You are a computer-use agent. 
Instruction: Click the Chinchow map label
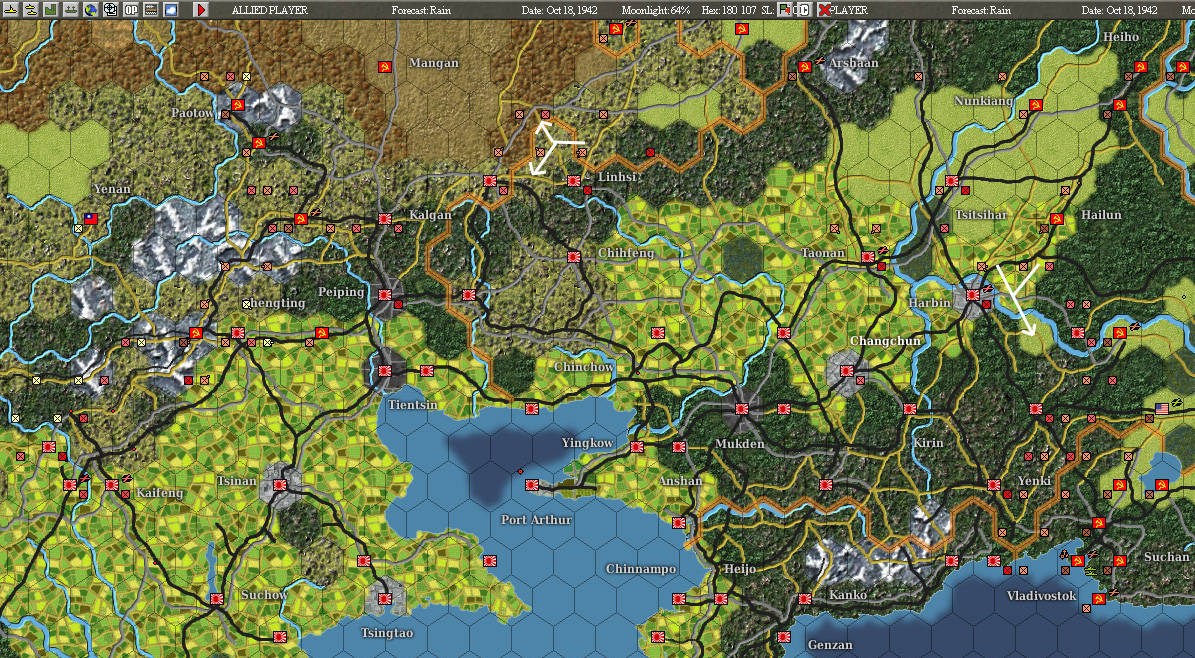pyautogui.click(x=585, y=367)
